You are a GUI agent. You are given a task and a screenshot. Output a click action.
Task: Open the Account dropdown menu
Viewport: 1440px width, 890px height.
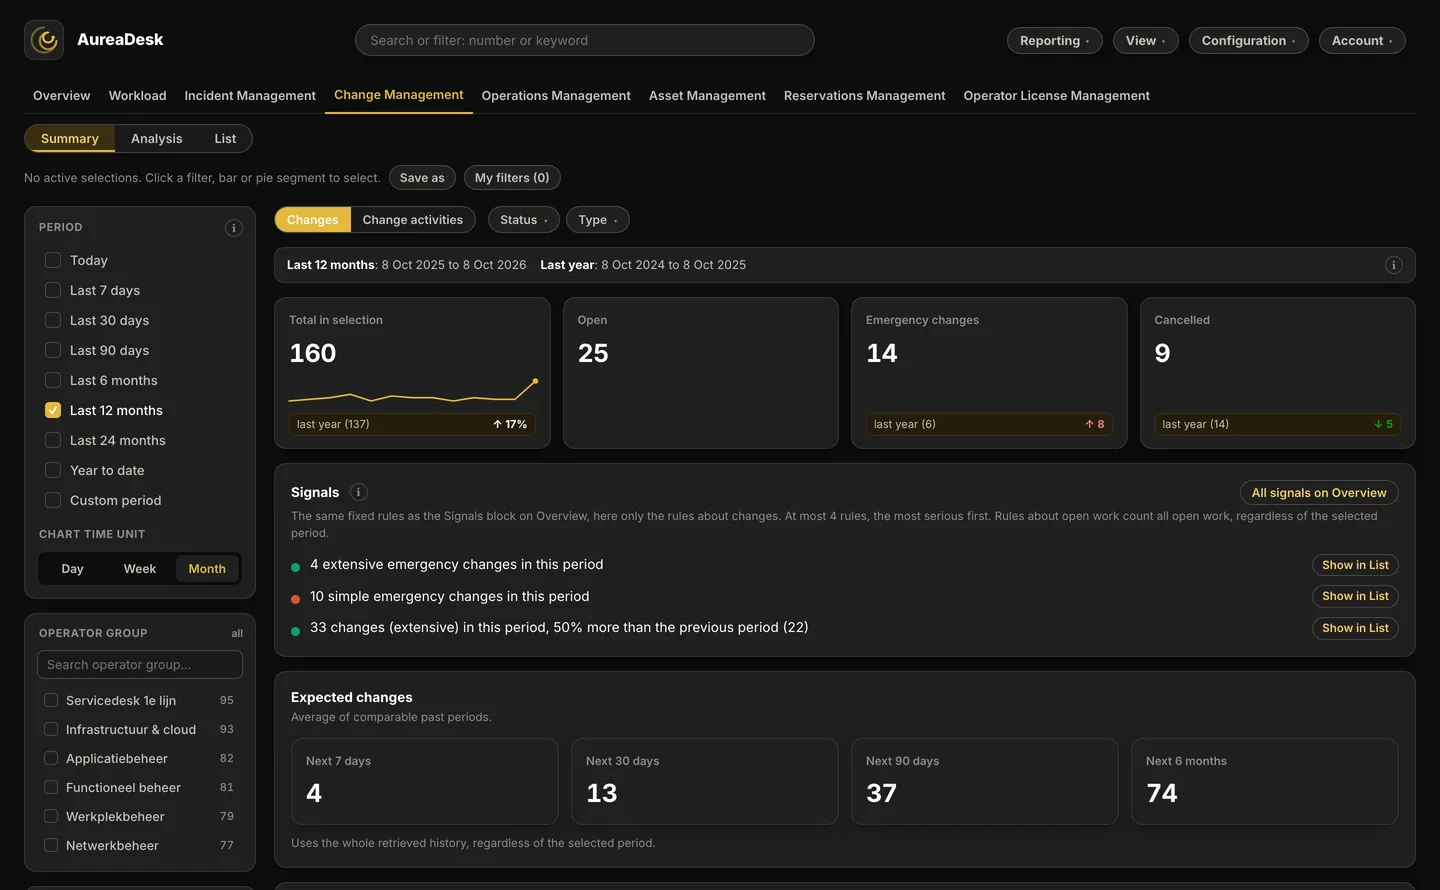(x=1362, y=40)
